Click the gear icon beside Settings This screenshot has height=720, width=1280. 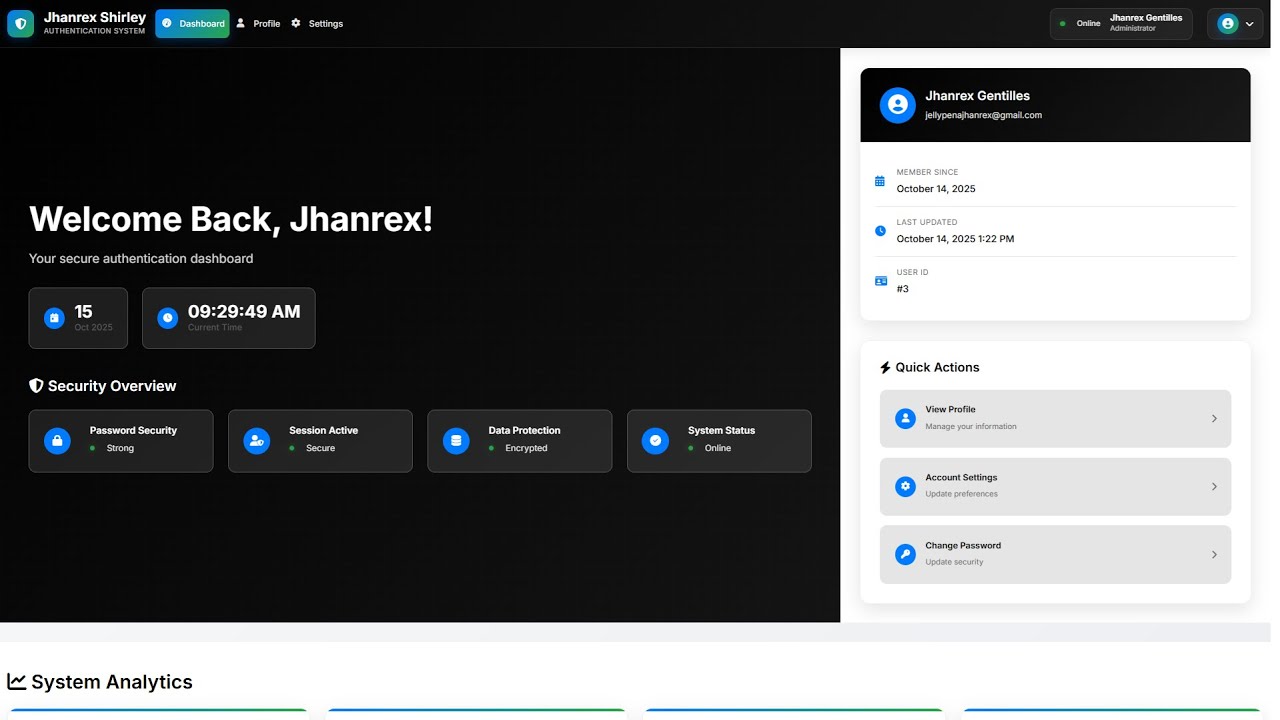(296, 23)
